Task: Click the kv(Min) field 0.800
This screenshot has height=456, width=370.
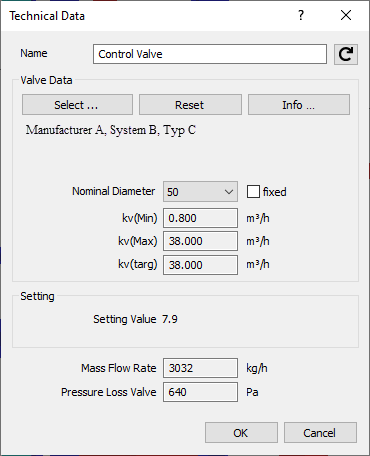Action: click(x=200, y=218)
